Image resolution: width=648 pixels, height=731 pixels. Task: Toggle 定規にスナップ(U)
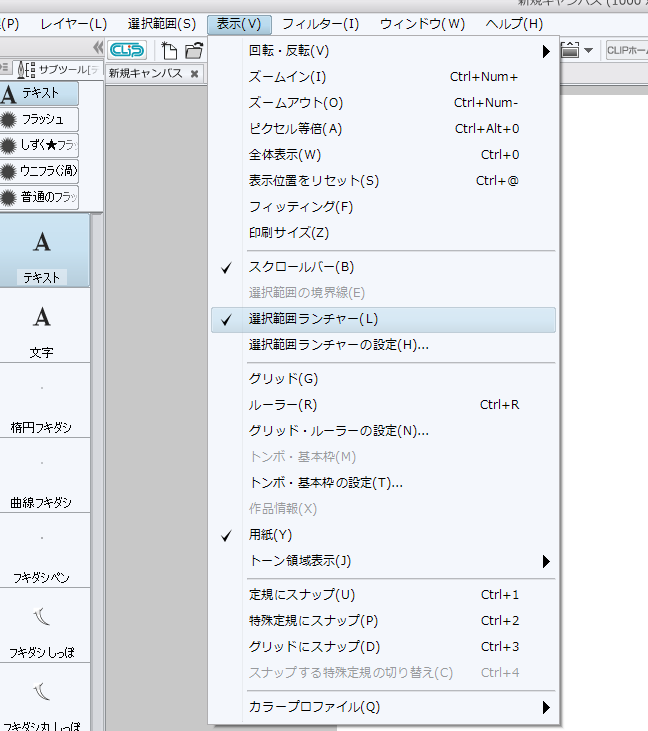(x=383, y=594)
